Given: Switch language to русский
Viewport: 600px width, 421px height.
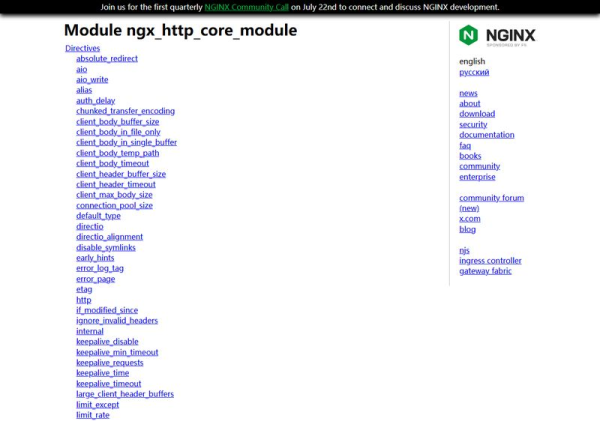Looking at the screenshot, I should tap(474, 72).
